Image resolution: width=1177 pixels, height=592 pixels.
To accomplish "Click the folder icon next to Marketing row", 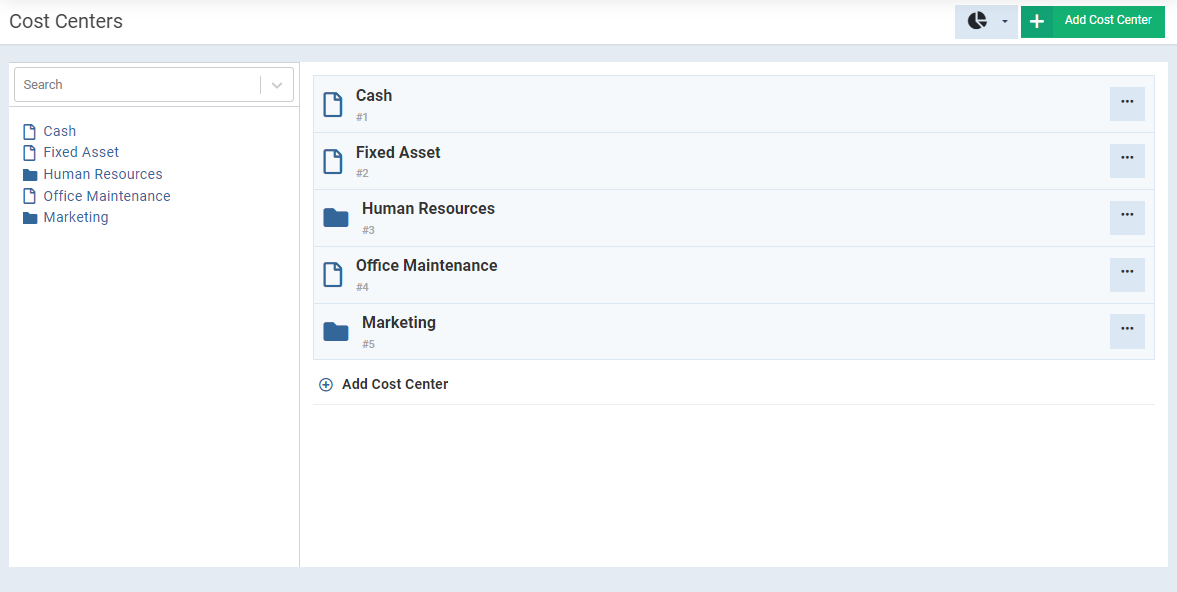I will [x=336, y=331].
